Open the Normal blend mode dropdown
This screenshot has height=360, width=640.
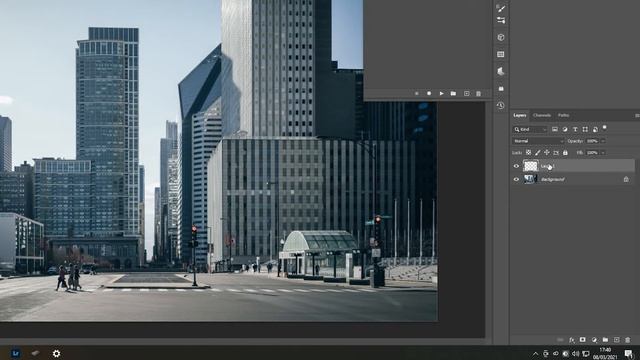tap(538, 141)
